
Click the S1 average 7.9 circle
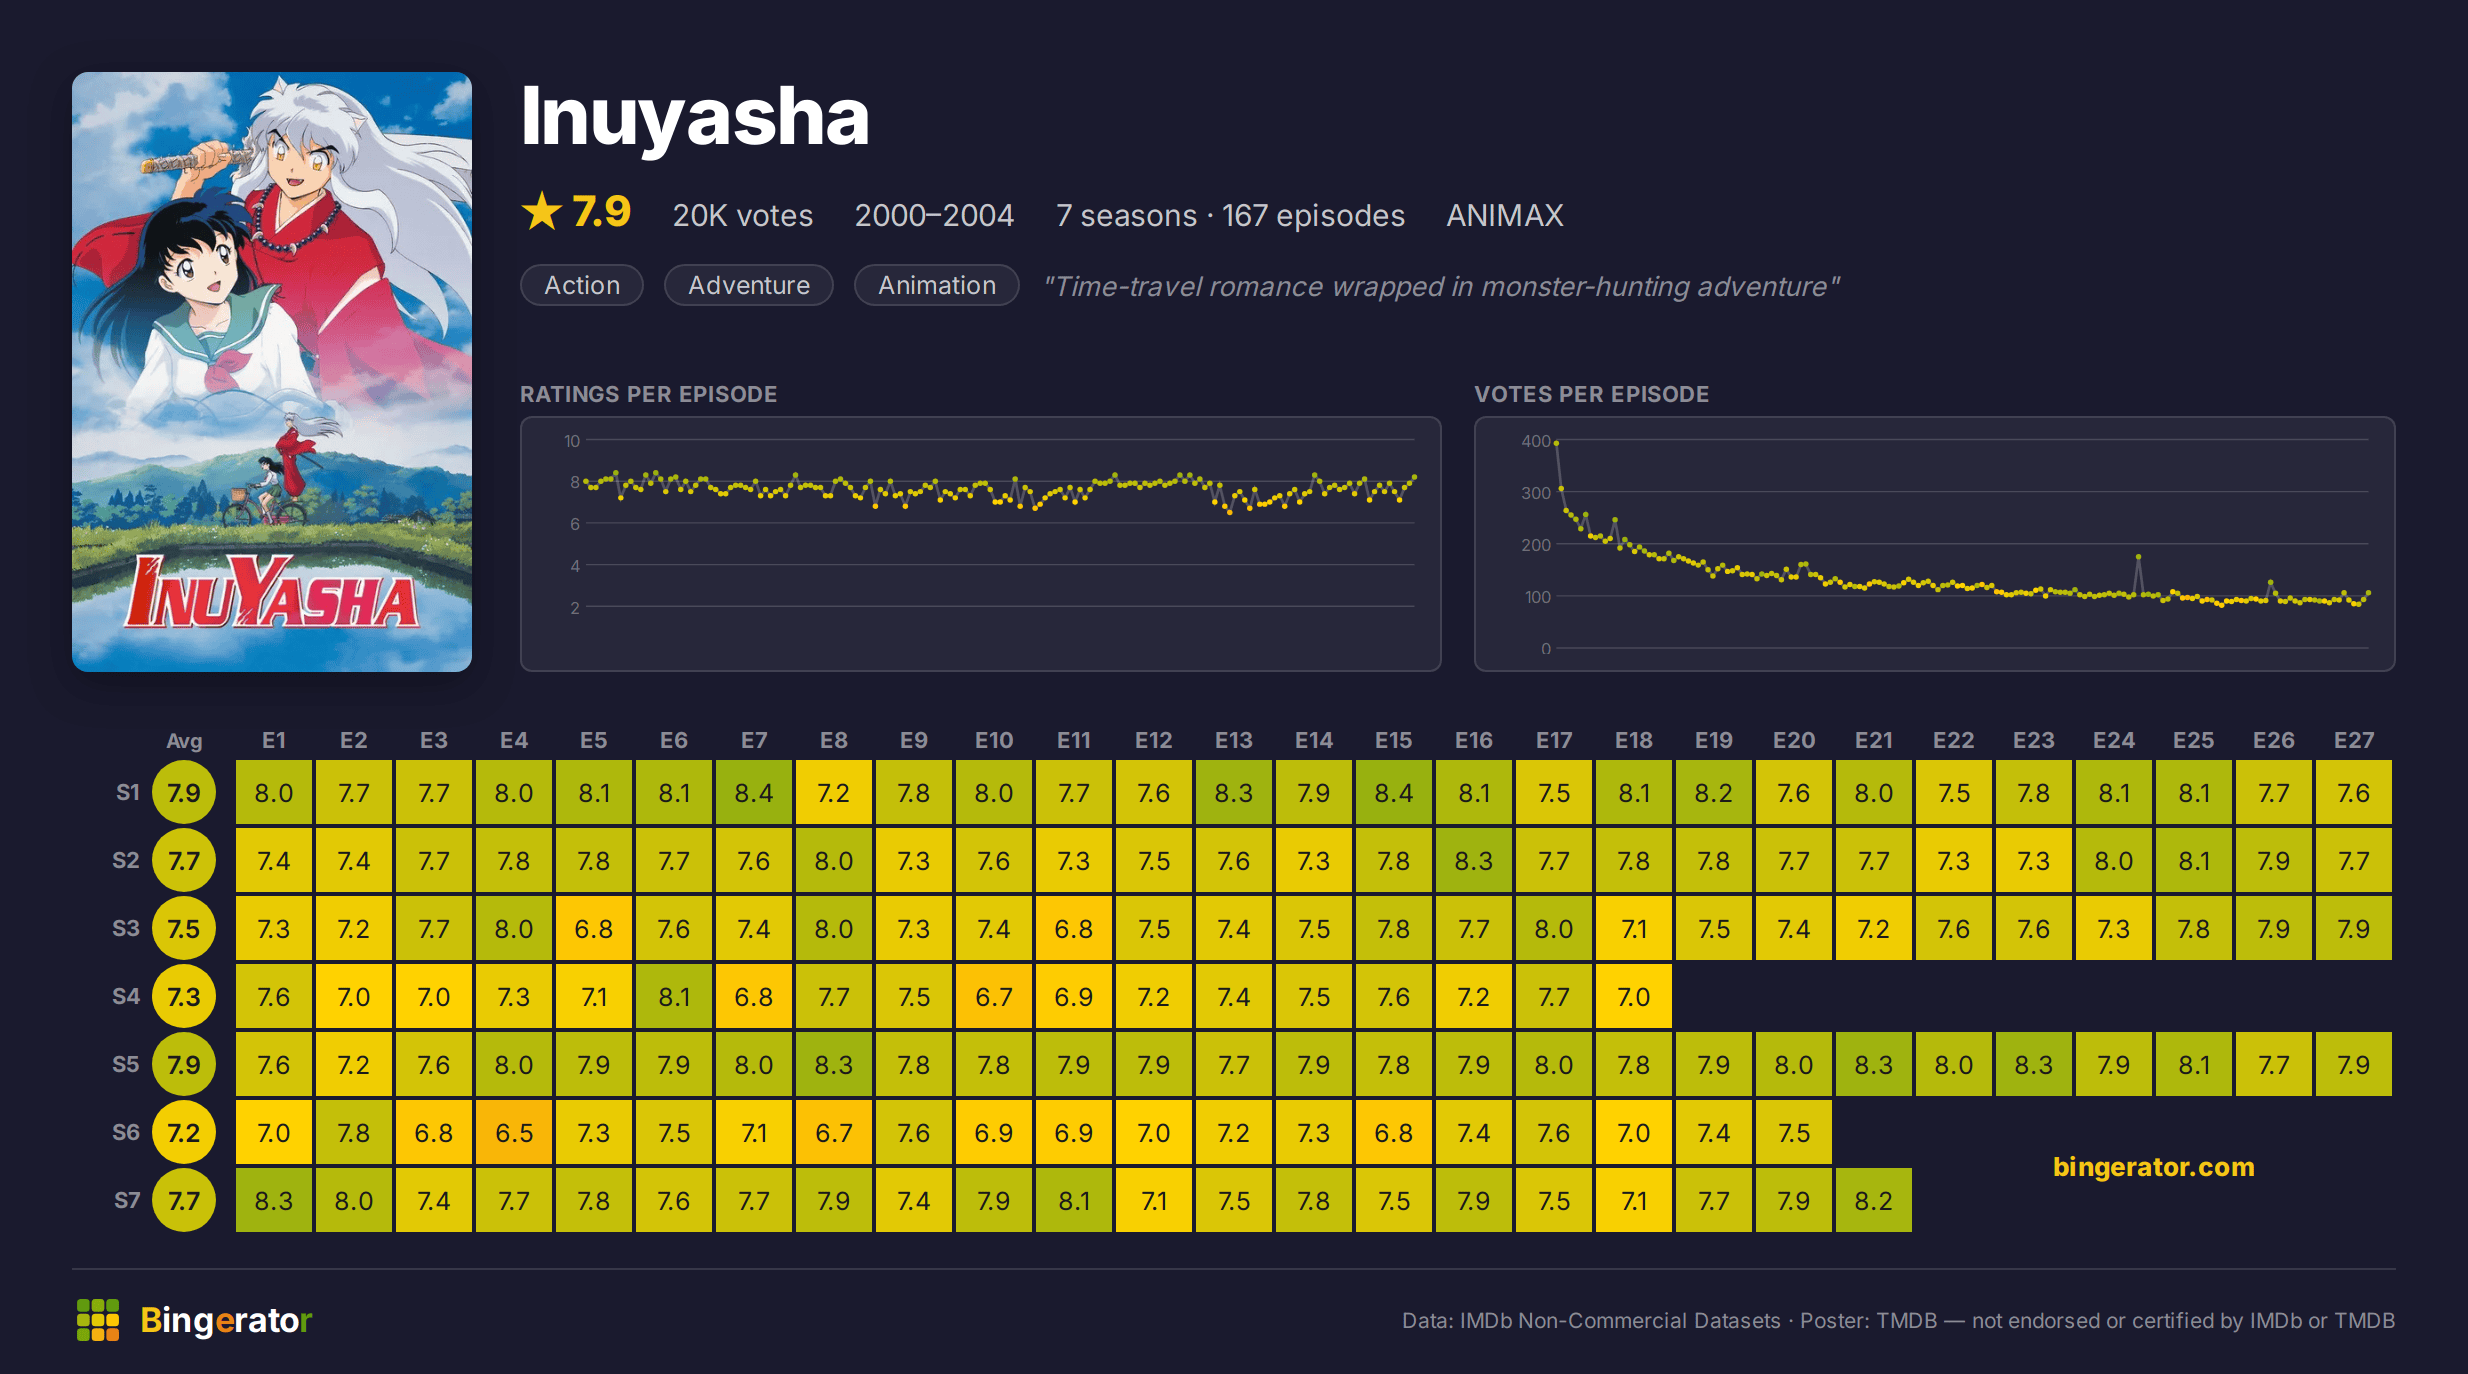coord(184,793)
